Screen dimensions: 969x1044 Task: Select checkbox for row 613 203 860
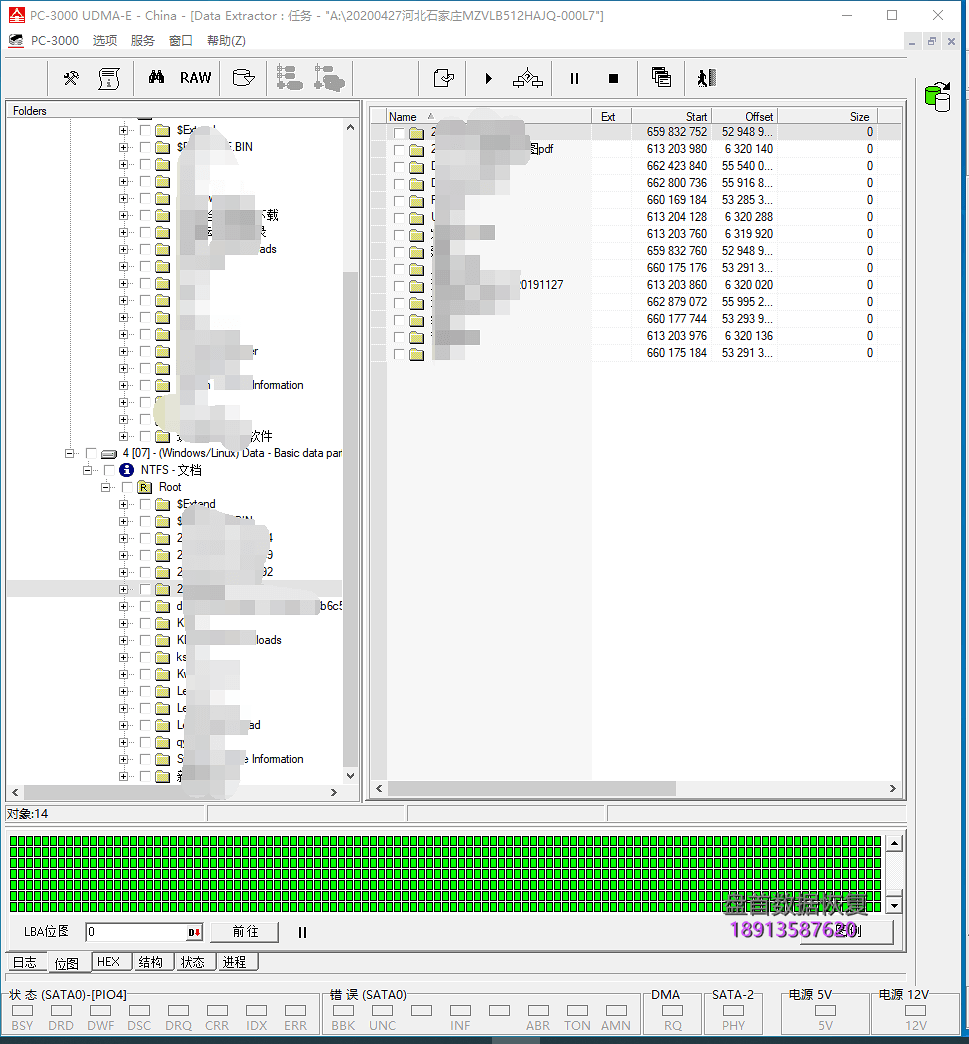(399, 286)
